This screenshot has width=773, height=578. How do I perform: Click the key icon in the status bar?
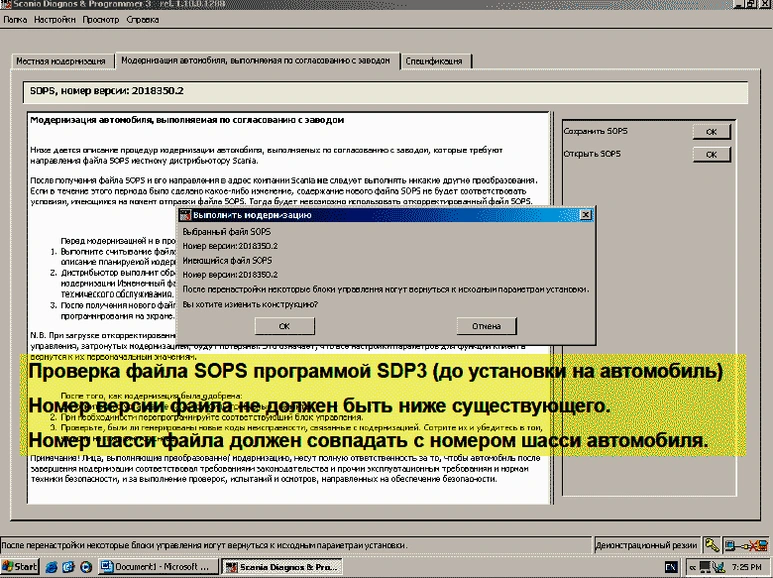pos(711,545)
